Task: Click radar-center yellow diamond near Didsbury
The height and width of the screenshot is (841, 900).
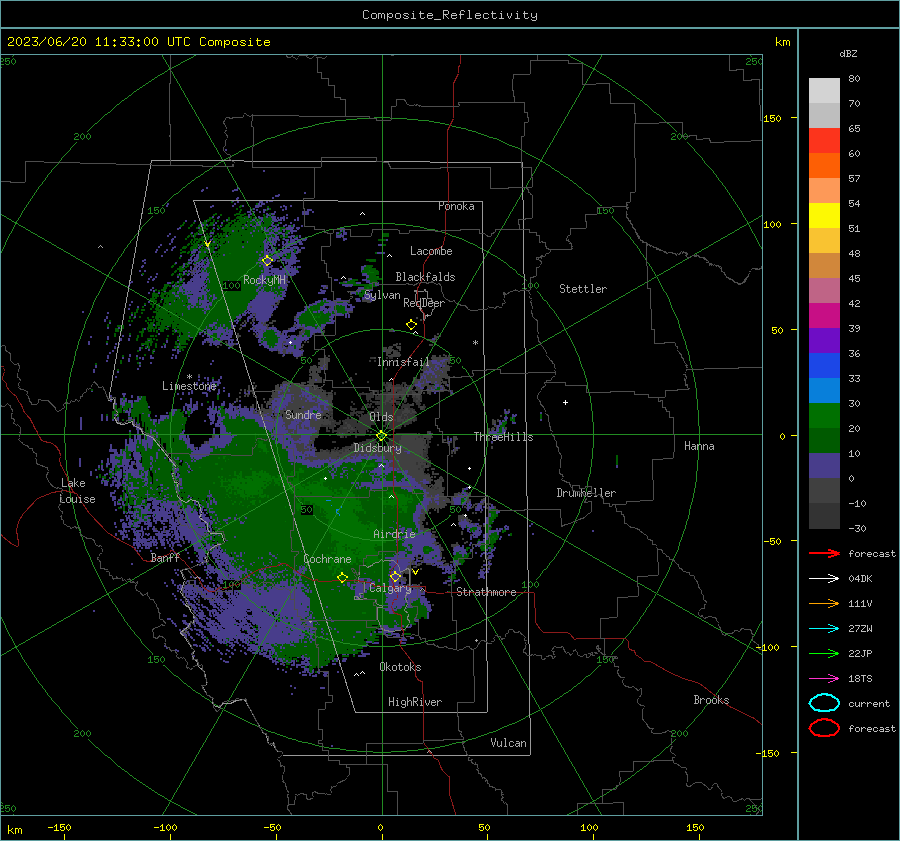Action: (381, 436)
